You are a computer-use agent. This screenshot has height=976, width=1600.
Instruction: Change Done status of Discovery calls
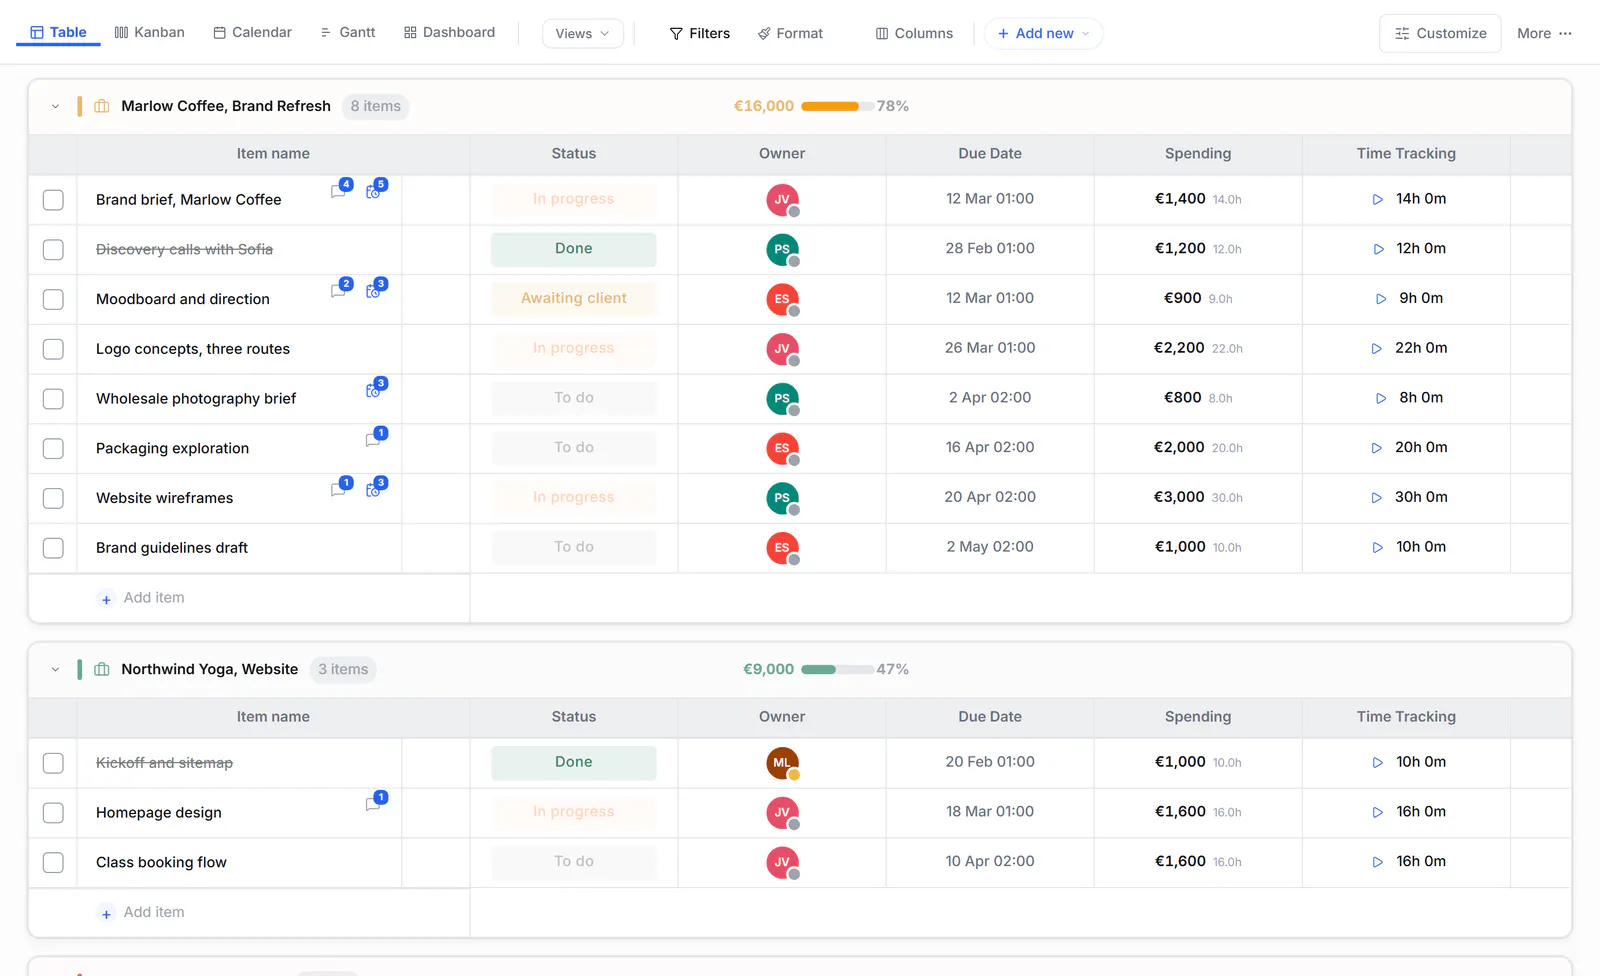574,249
